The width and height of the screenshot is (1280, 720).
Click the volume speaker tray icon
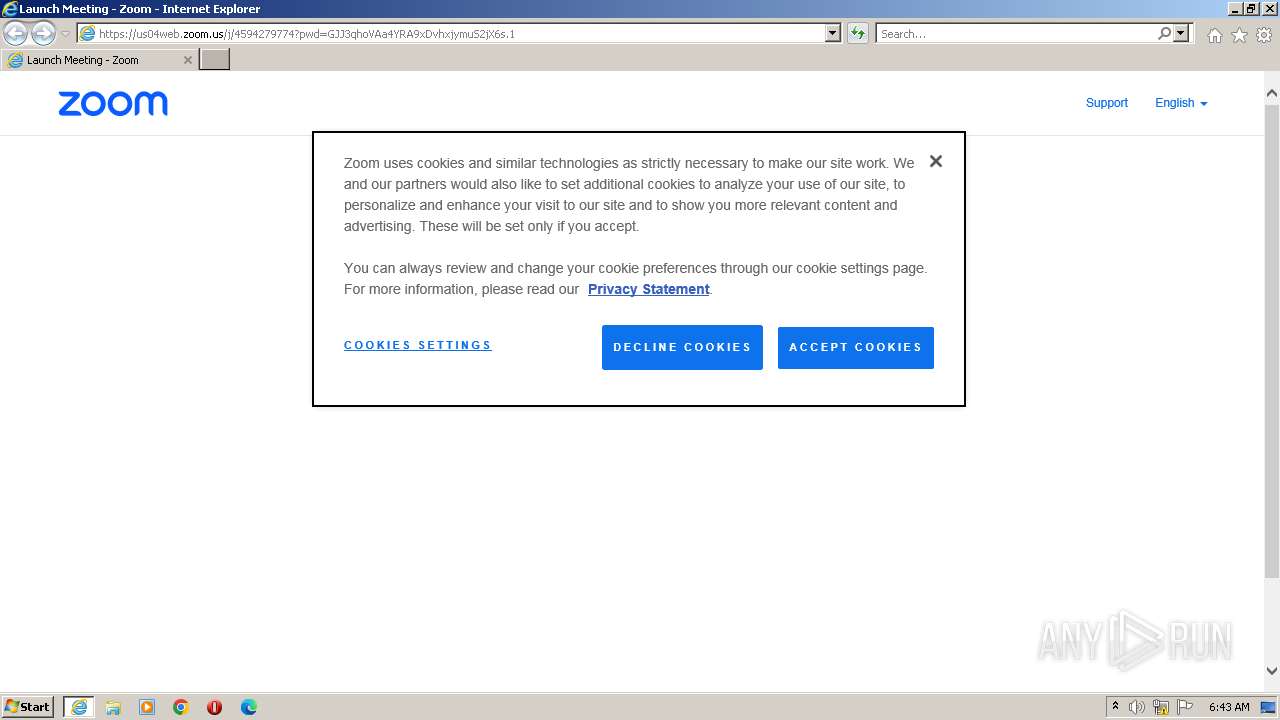[1137, 707]
